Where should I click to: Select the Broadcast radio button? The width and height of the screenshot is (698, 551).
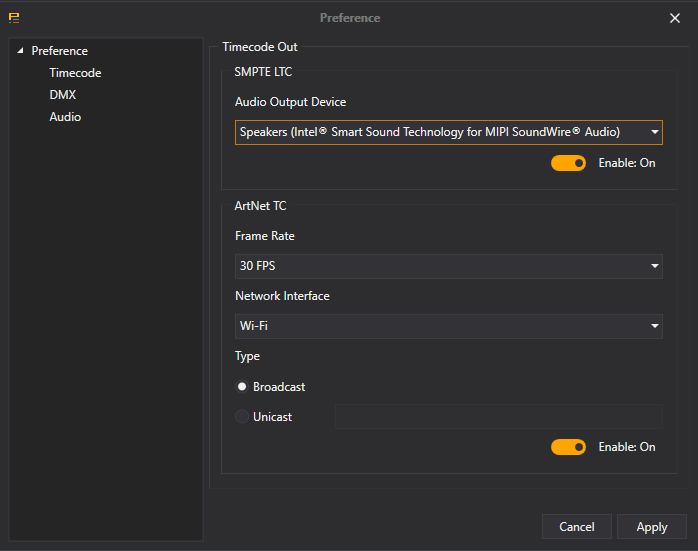pyautogui.click(x=242, y=387)
